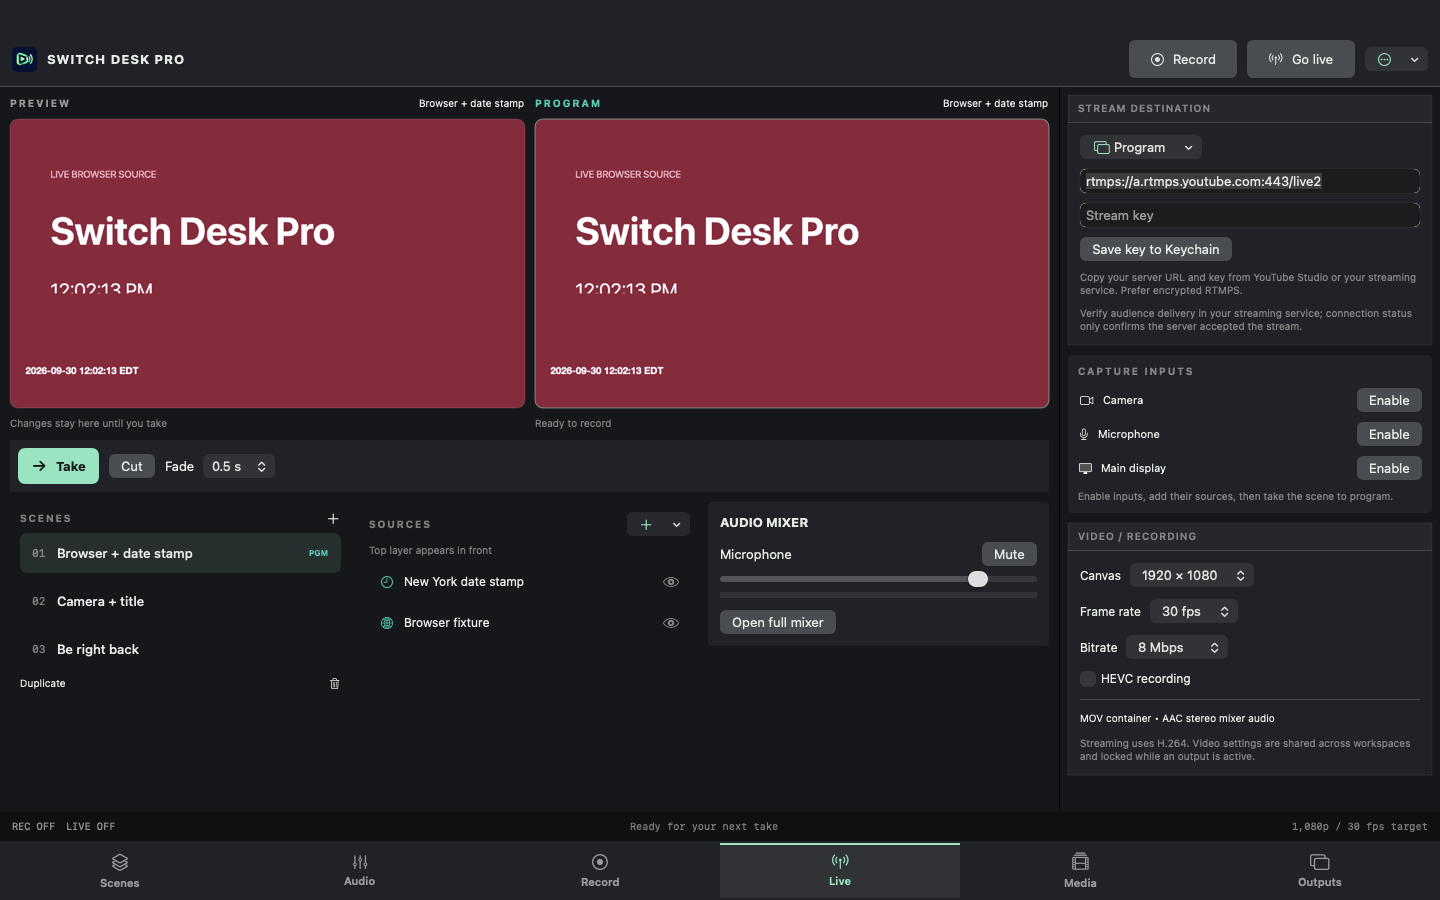The image size is (1440, 900).
Task: Click Save key to Keychain
Action: 1156,249
